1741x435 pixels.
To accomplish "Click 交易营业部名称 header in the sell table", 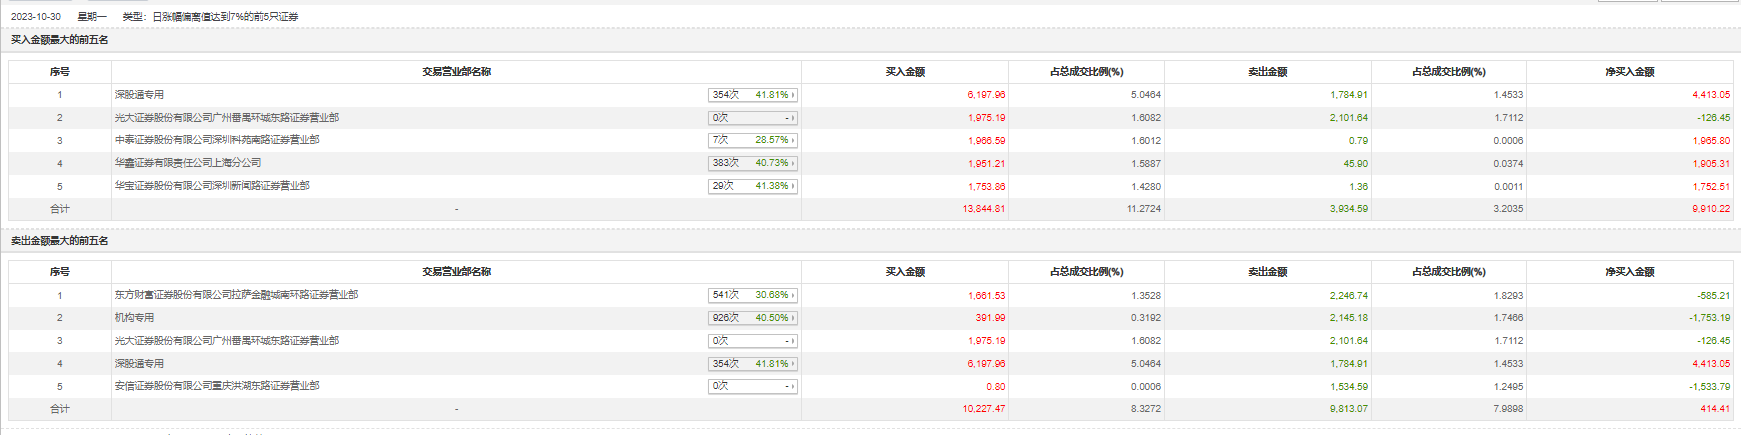I will point(456,272).
